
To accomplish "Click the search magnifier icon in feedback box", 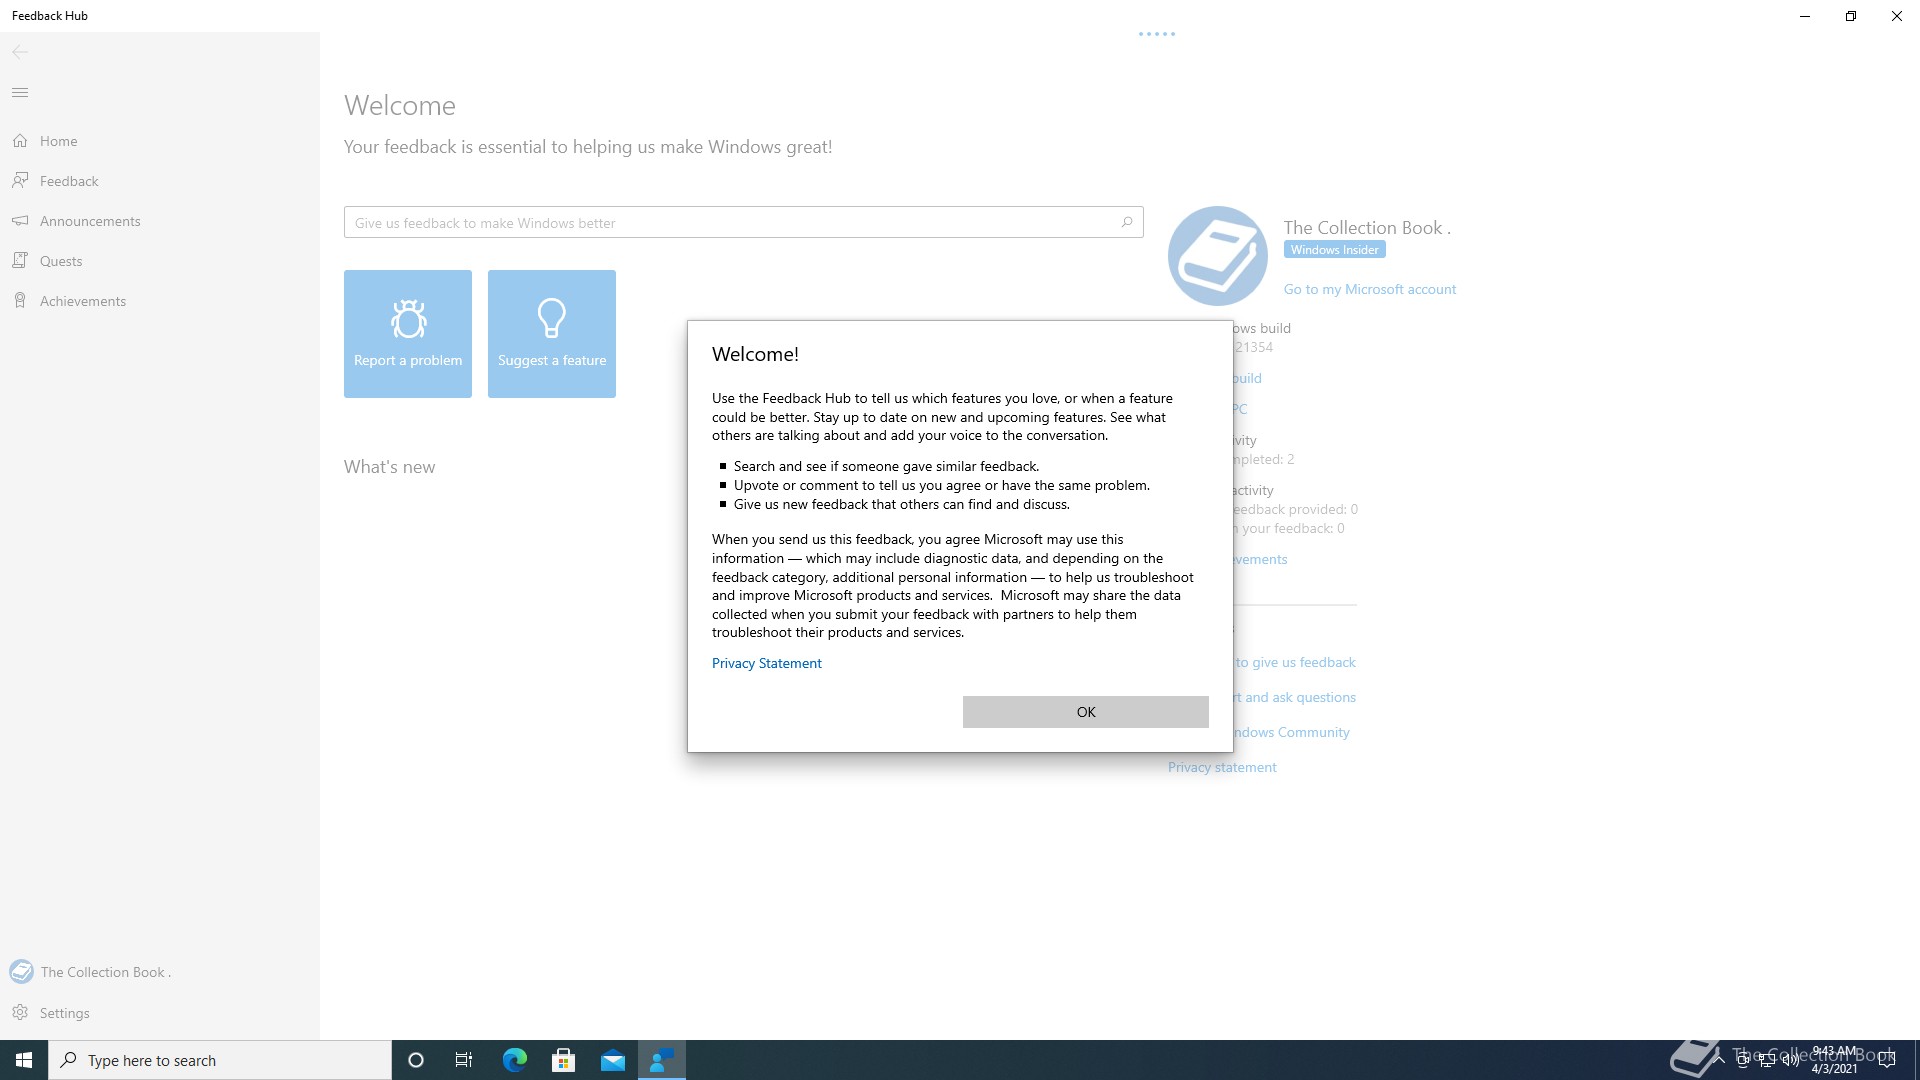I will 1127,222.
